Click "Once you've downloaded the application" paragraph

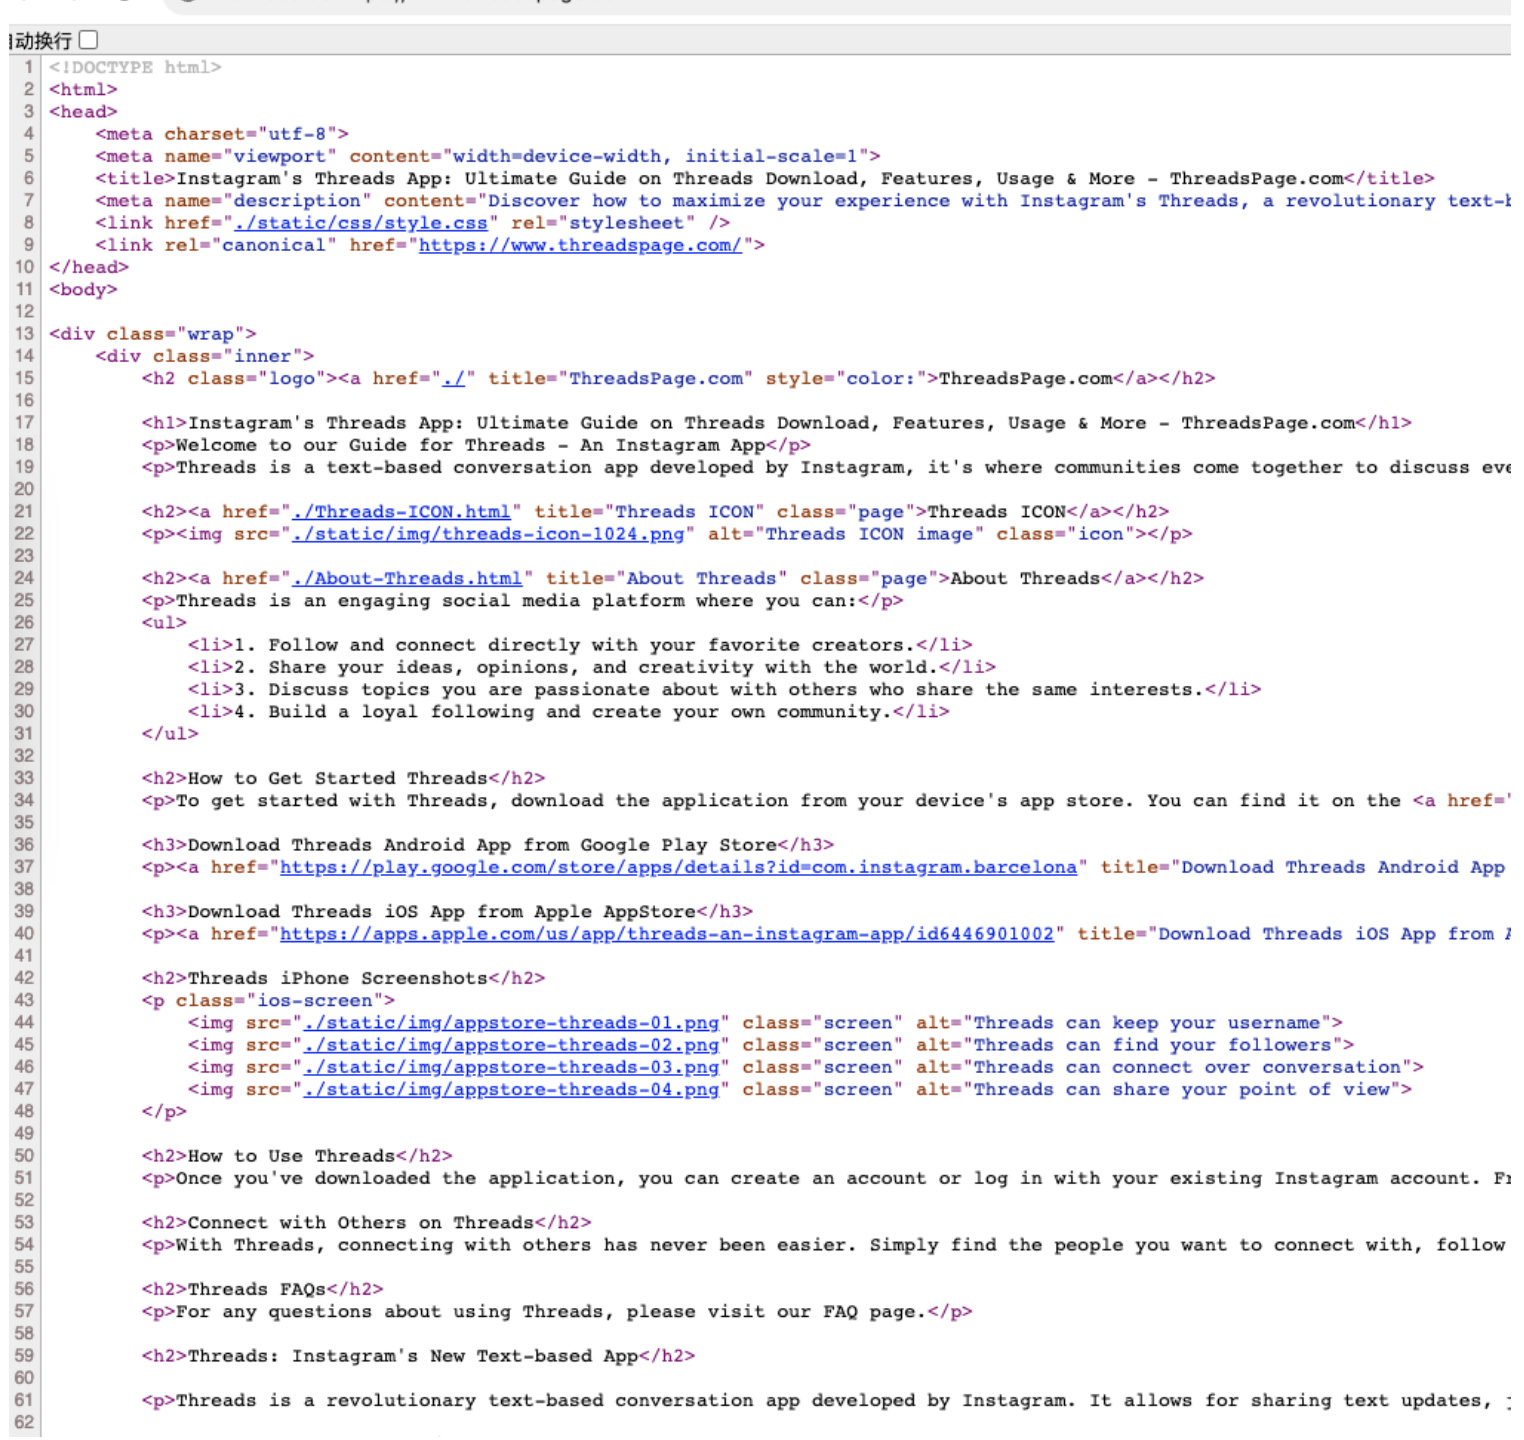826,1179
